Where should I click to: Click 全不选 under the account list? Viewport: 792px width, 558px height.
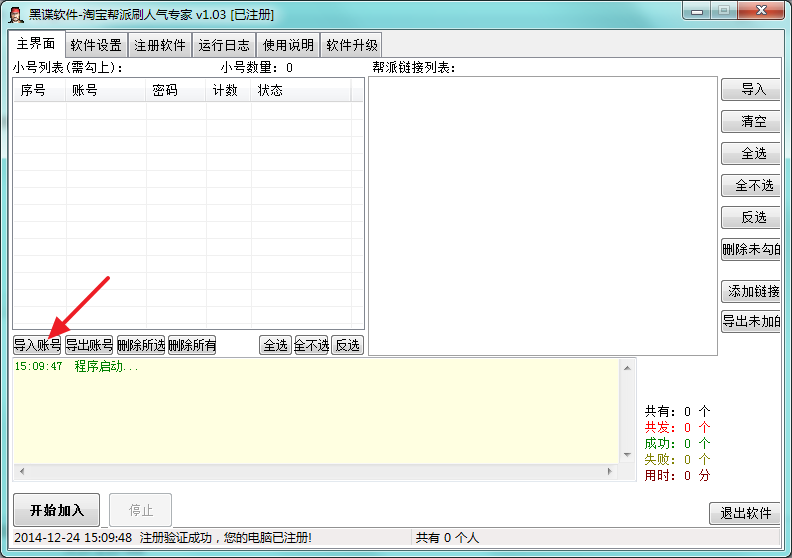pyautogui.click(x=312, y=345)
